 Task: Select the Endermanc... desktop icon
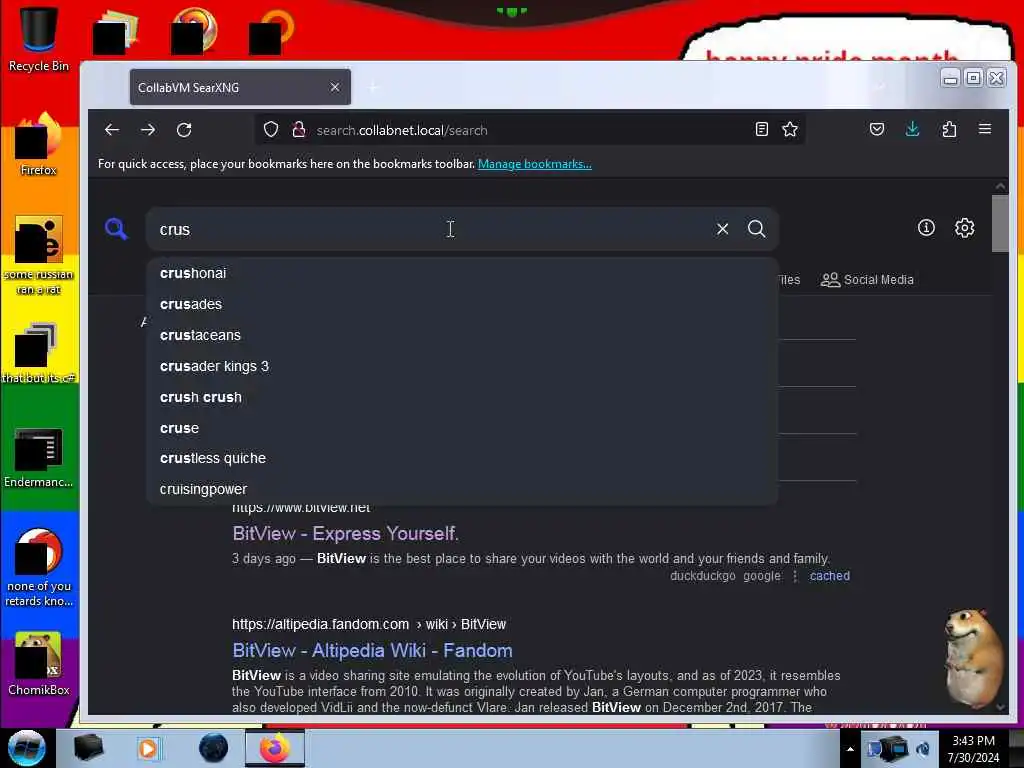39,458
